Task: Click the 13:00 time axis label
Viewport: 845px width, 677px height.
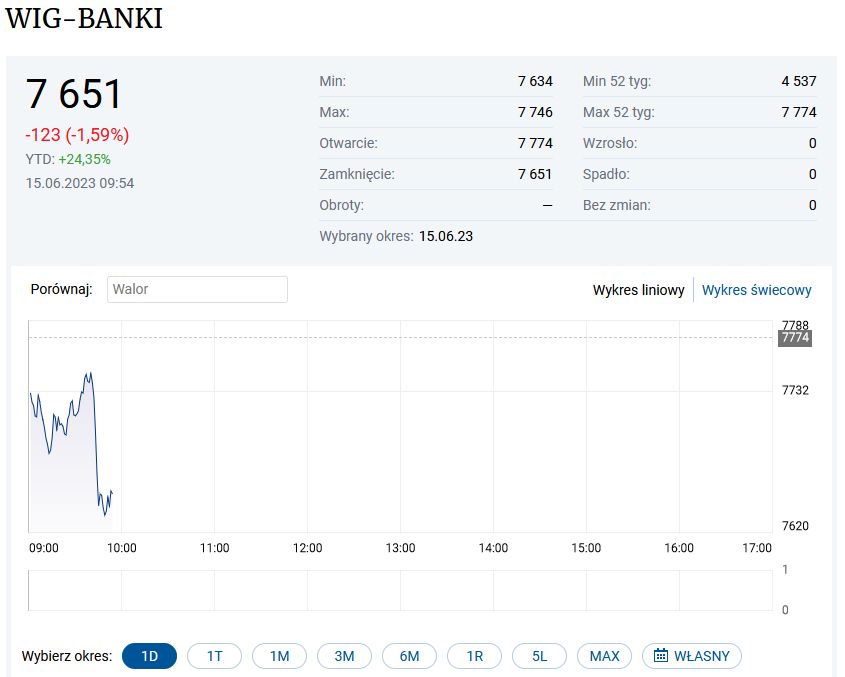Action: coord(400,548)
